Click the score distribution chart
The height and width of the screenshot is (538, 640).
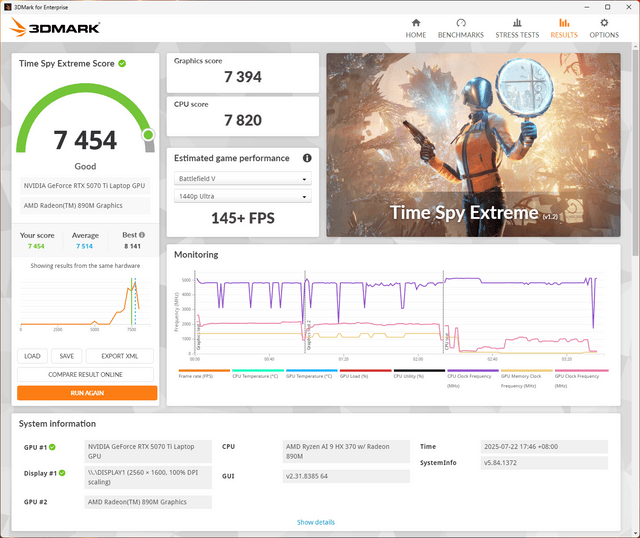click(x=85, y=304)
